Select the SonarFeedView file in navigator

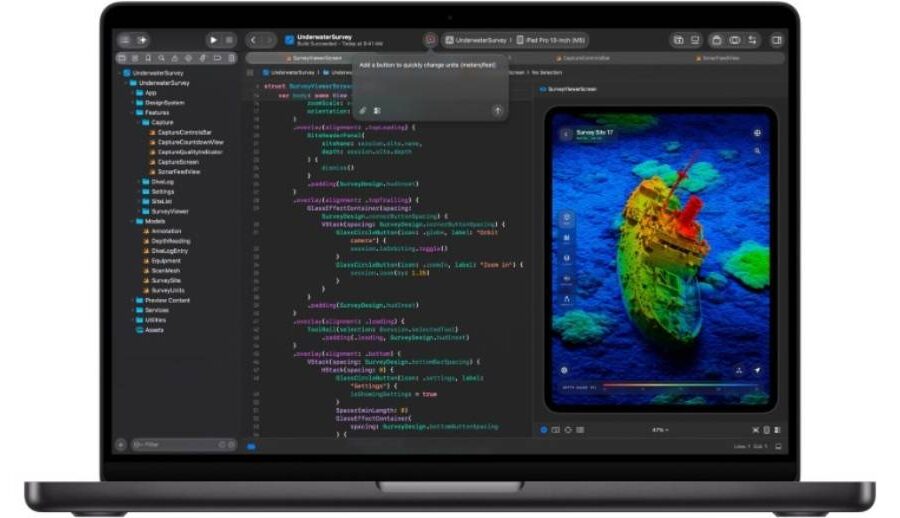pyautogui.click(x=174, y=172)
